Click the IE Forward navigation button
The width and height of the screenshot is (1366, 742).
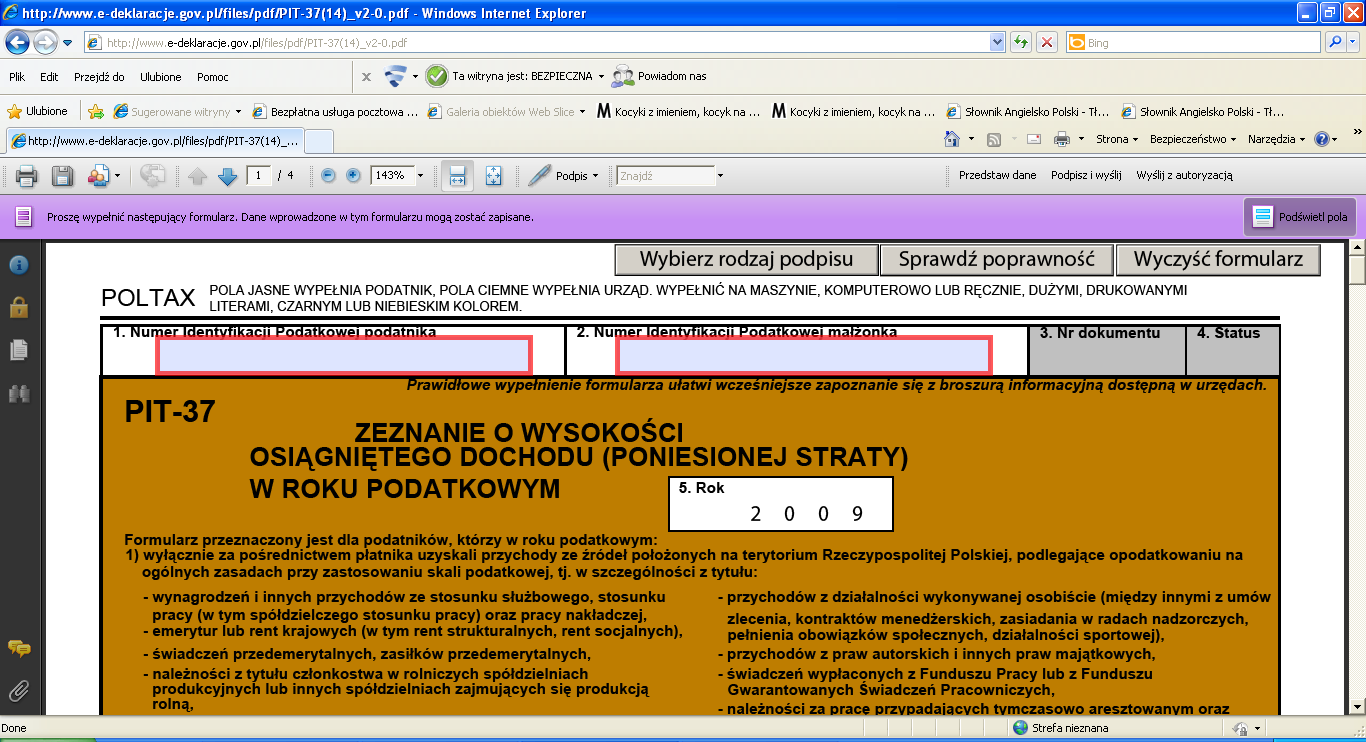(46, 42)
